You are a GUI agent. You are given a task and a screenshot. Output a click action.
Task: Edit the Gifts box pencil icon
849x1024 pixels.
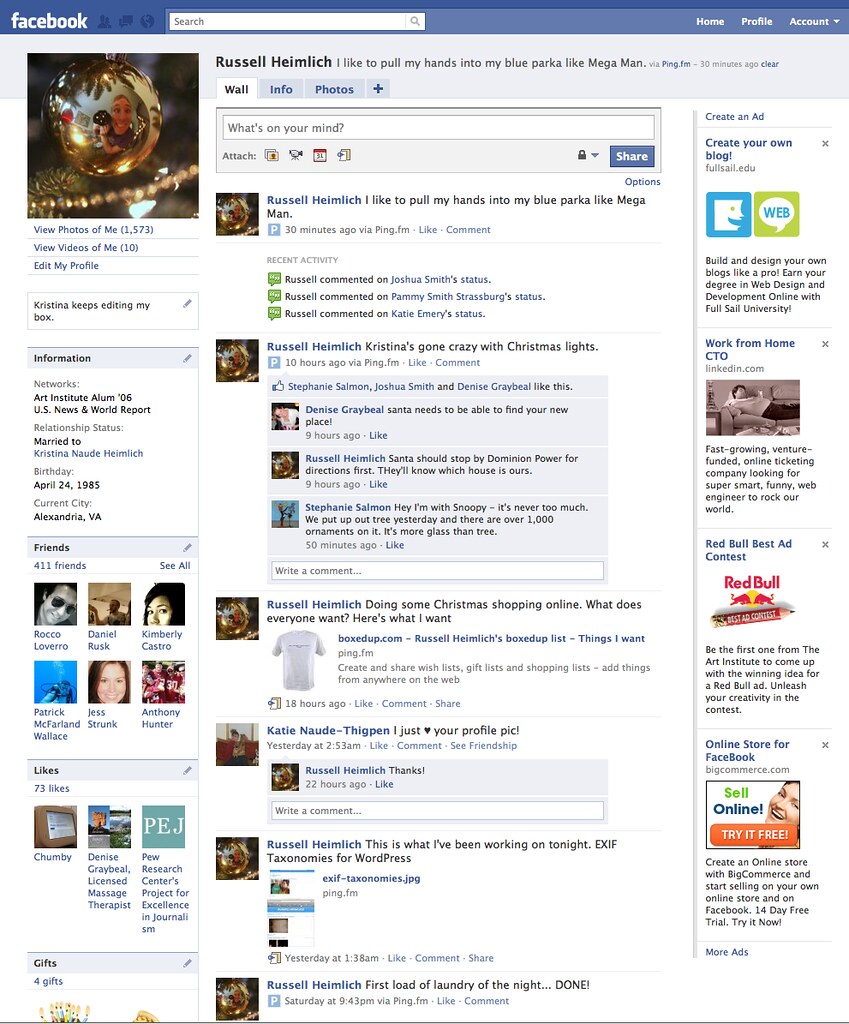[x=187, y=963]
